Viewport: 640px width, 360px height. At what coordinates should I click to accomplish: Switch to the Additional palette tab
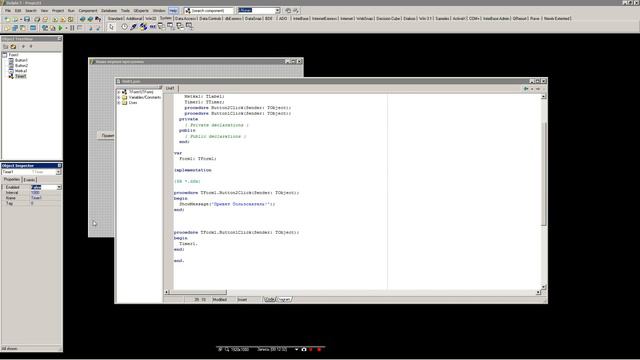point(134,19)
